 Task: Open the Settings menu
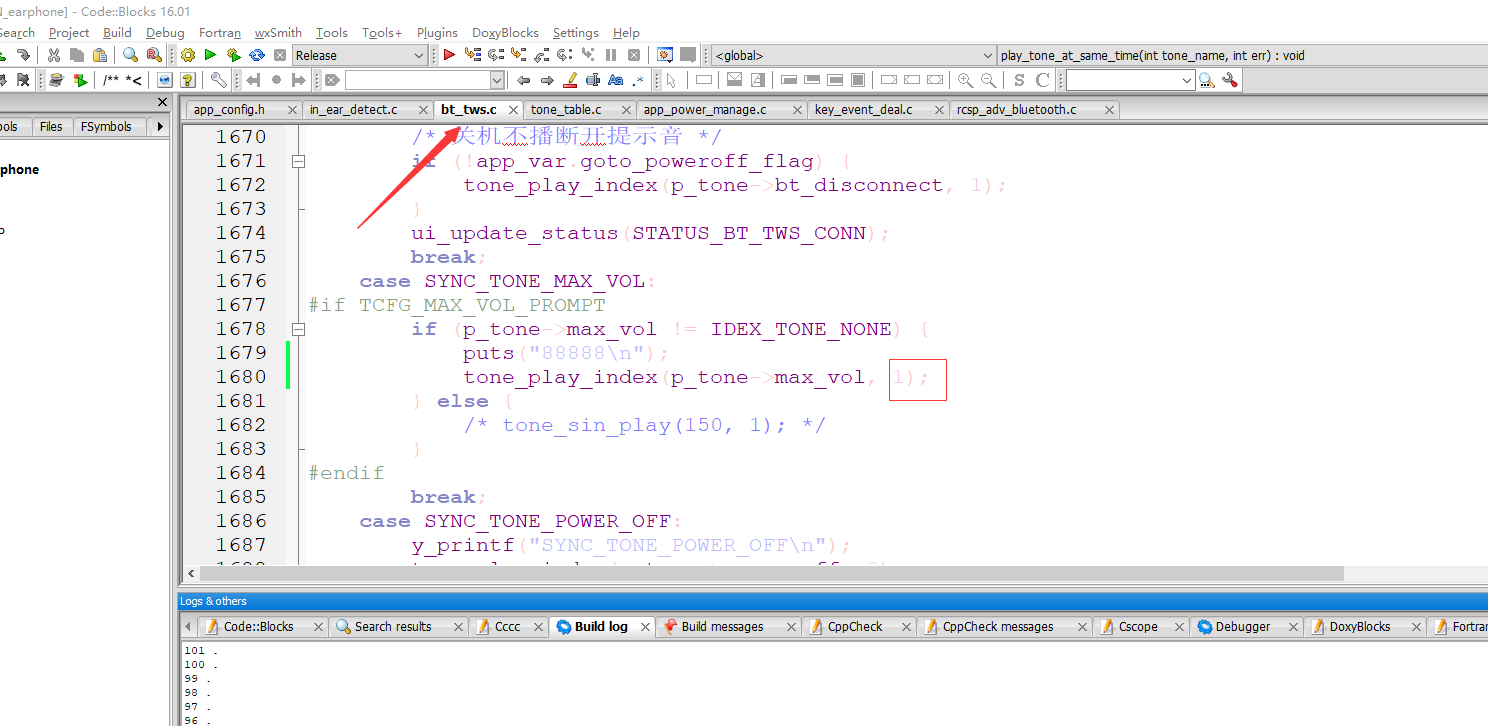(x=575, y=32)
